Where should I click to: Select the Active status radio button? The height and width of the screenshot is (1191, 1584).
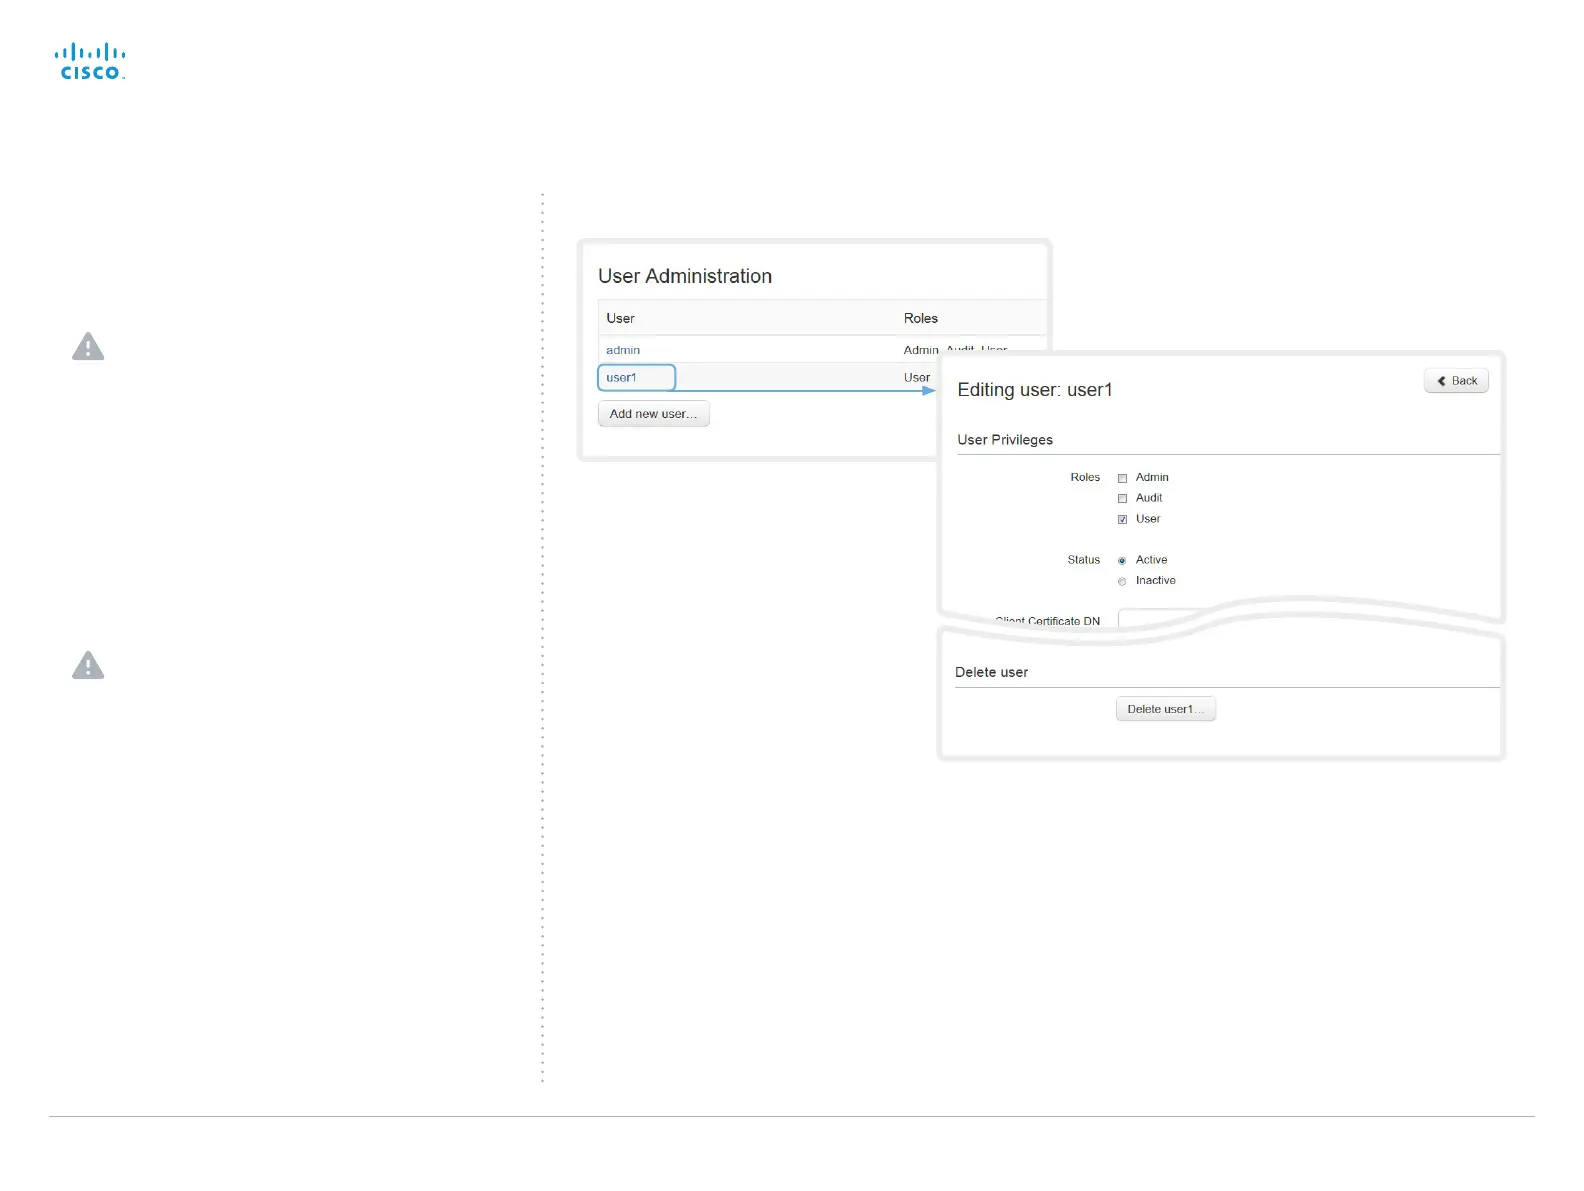tap(1122, 561)
